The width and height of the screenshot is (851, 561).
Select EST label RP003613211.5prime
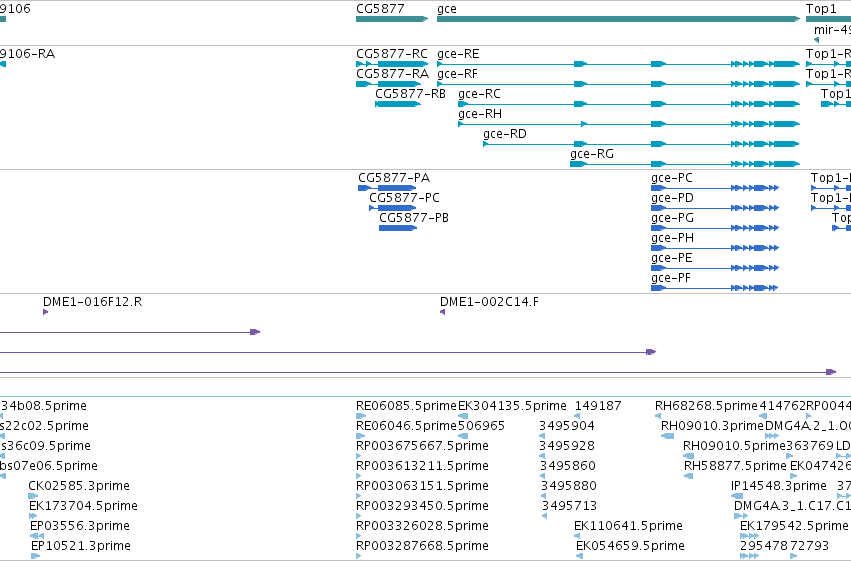422,466
